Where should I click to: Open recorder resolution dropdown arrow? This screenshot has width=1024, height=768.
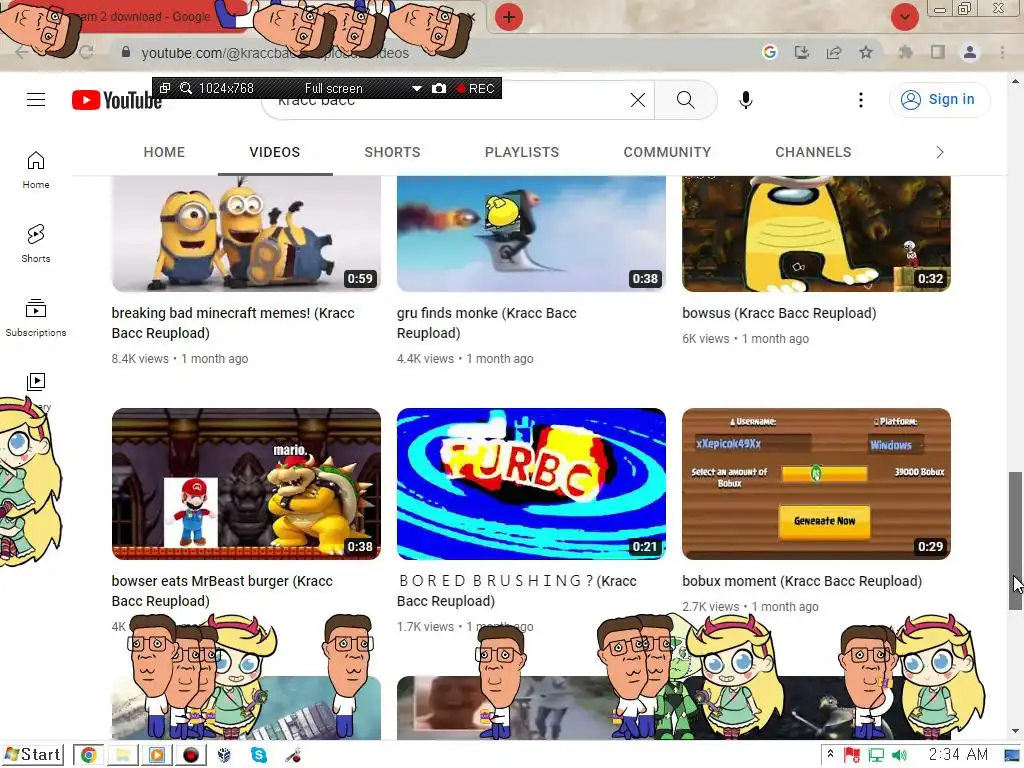[416, 88]
